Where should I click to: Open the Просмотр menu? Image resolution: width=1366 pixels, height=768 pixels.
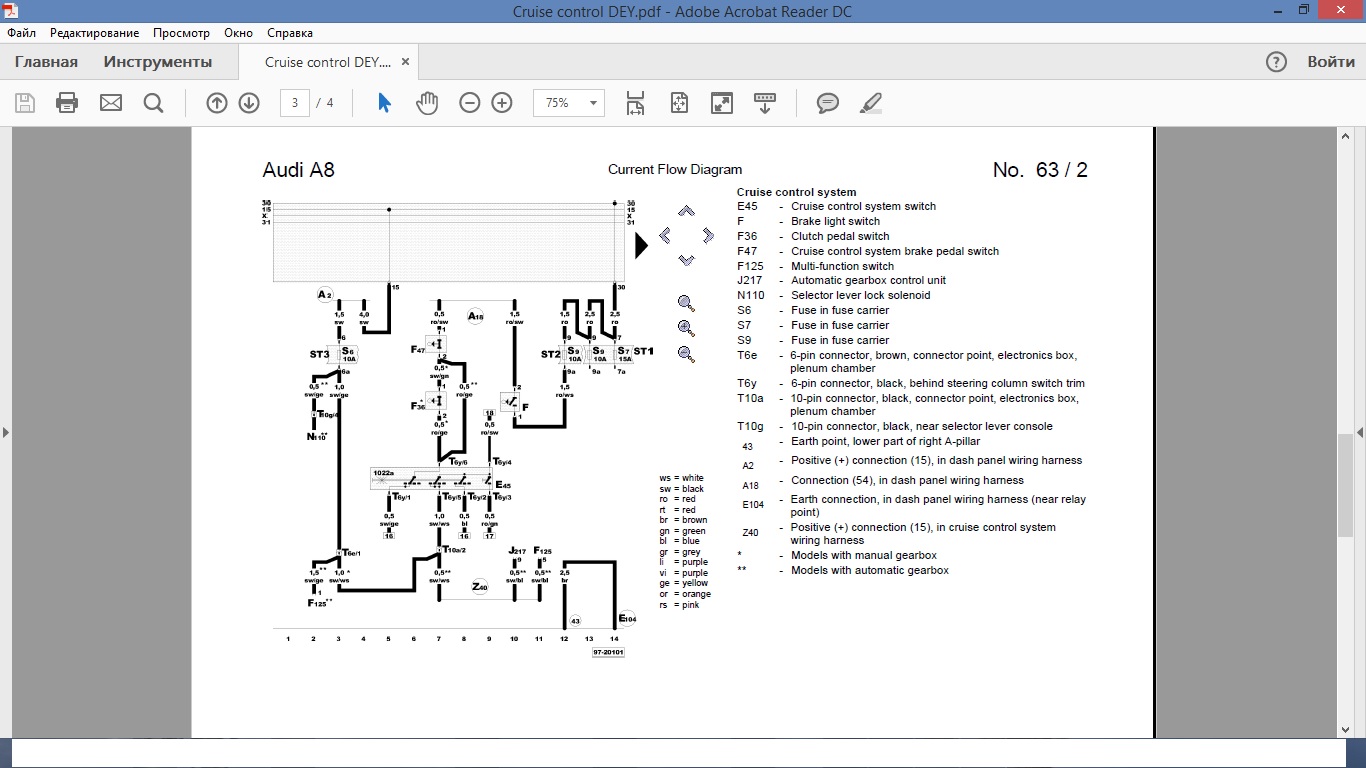tap(181, 33)
